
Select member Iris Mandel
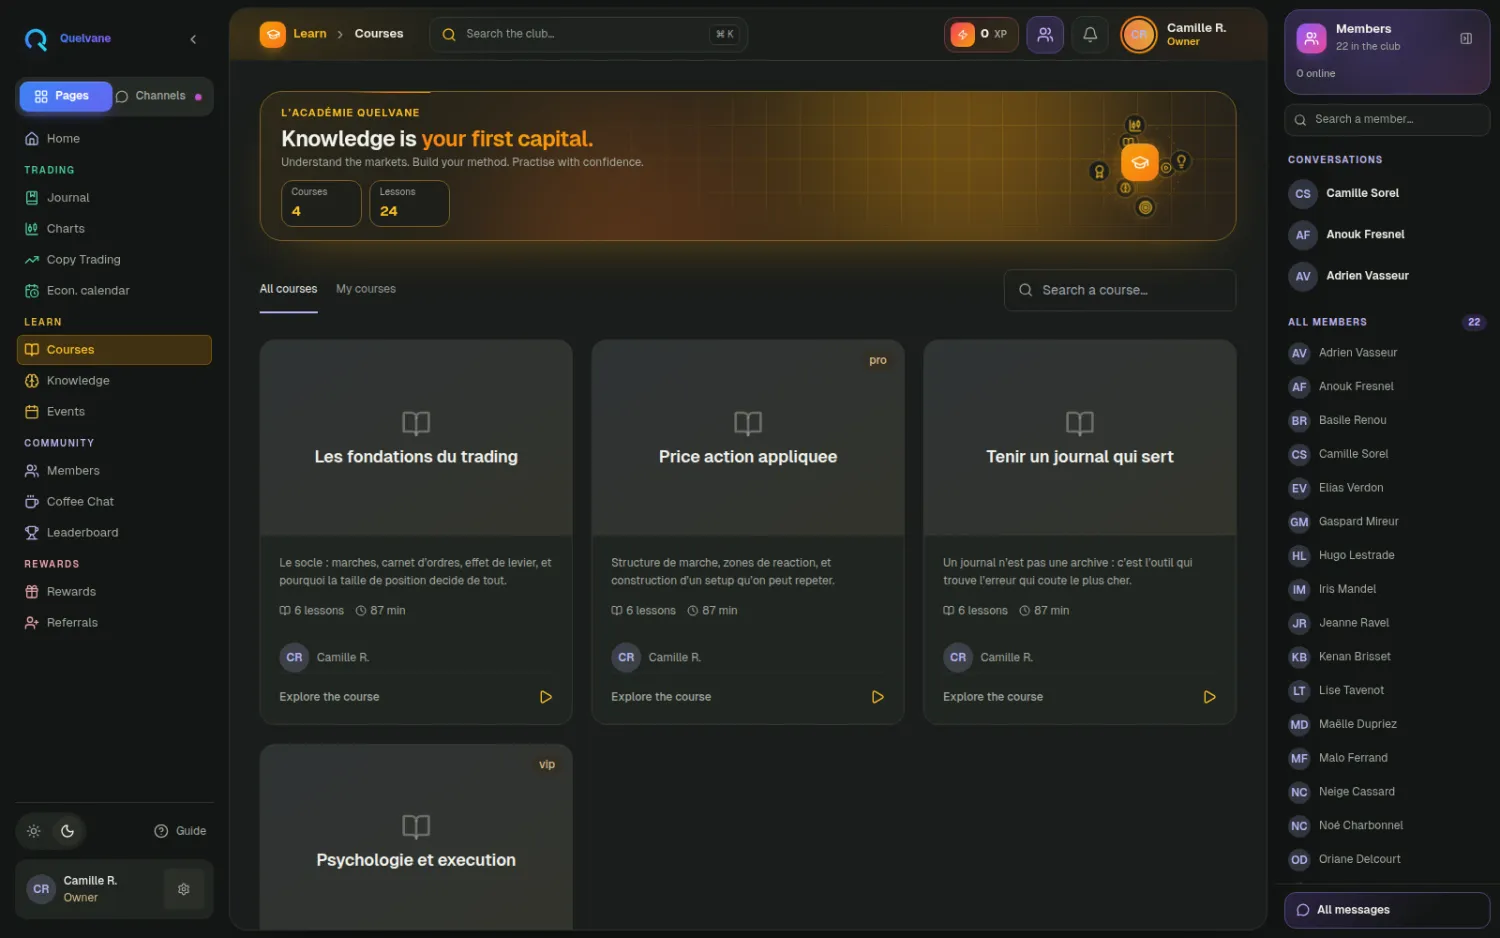pos(1387,590)
